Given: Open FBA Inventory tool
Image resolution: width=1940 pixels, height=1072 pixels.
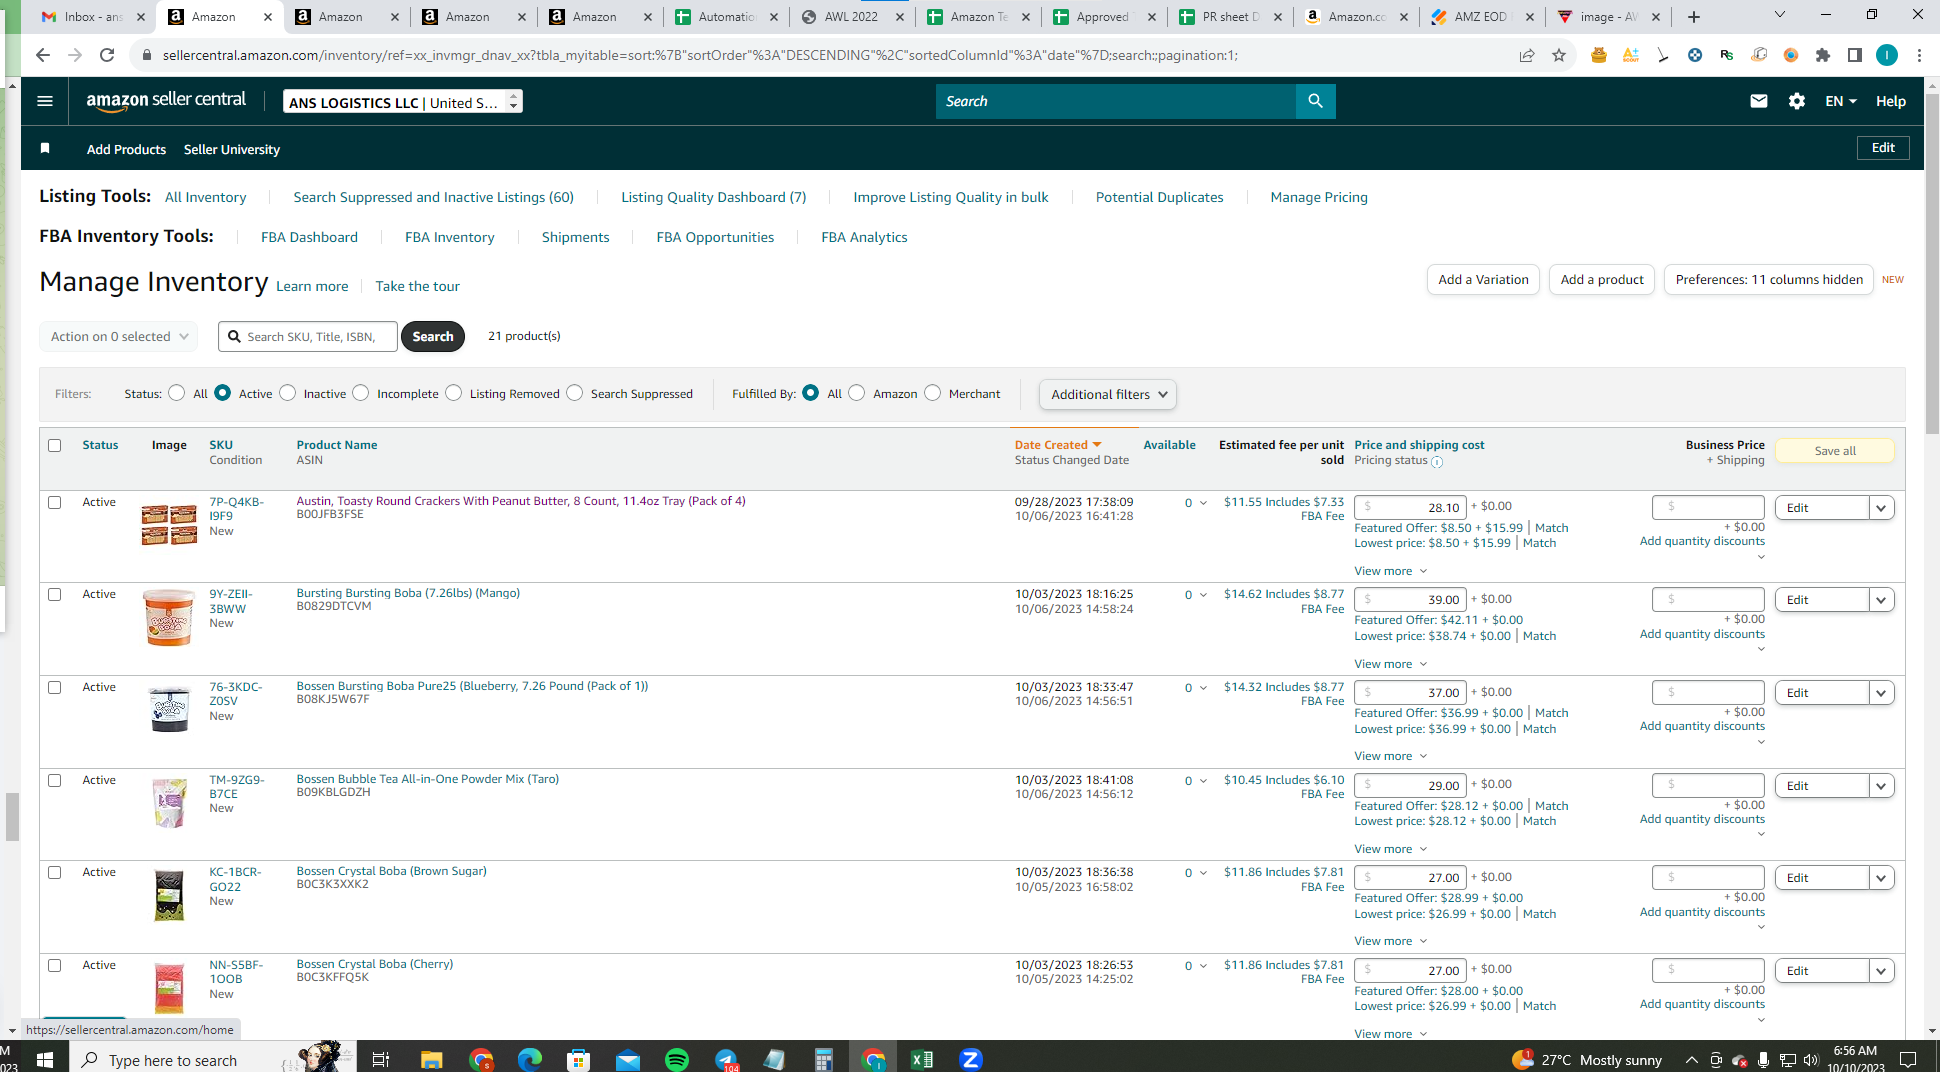Looking at the screenshot, I should click(449, 237).
